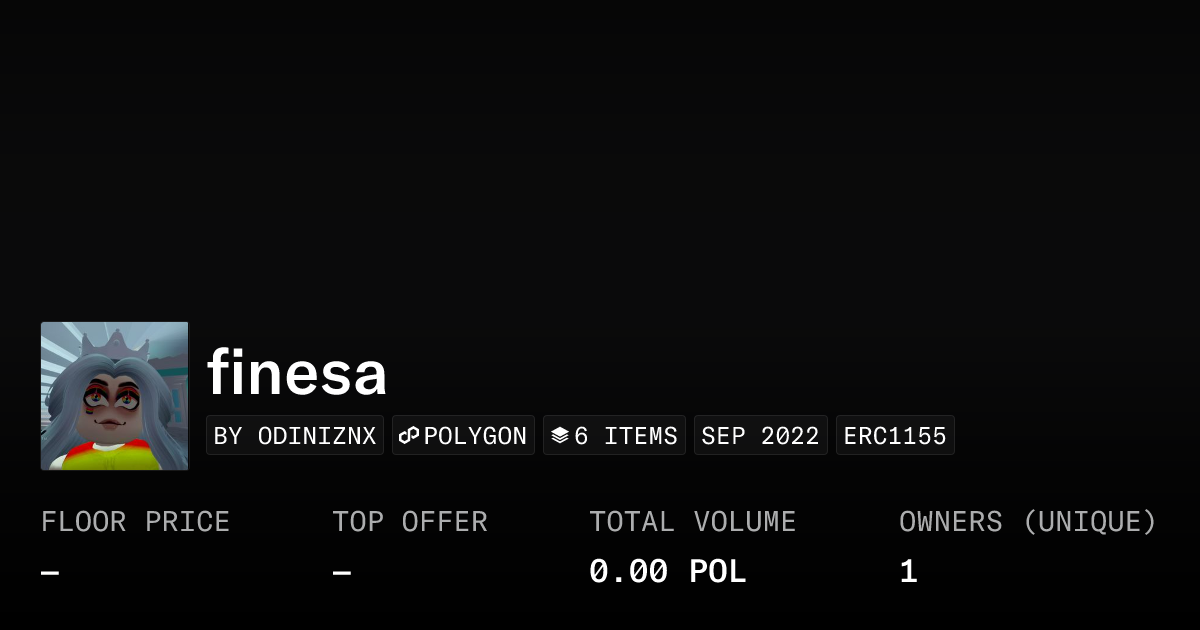Click the TOP OFFER label
The width and height of the screenshot is (1200, 630).
point(410,522)
